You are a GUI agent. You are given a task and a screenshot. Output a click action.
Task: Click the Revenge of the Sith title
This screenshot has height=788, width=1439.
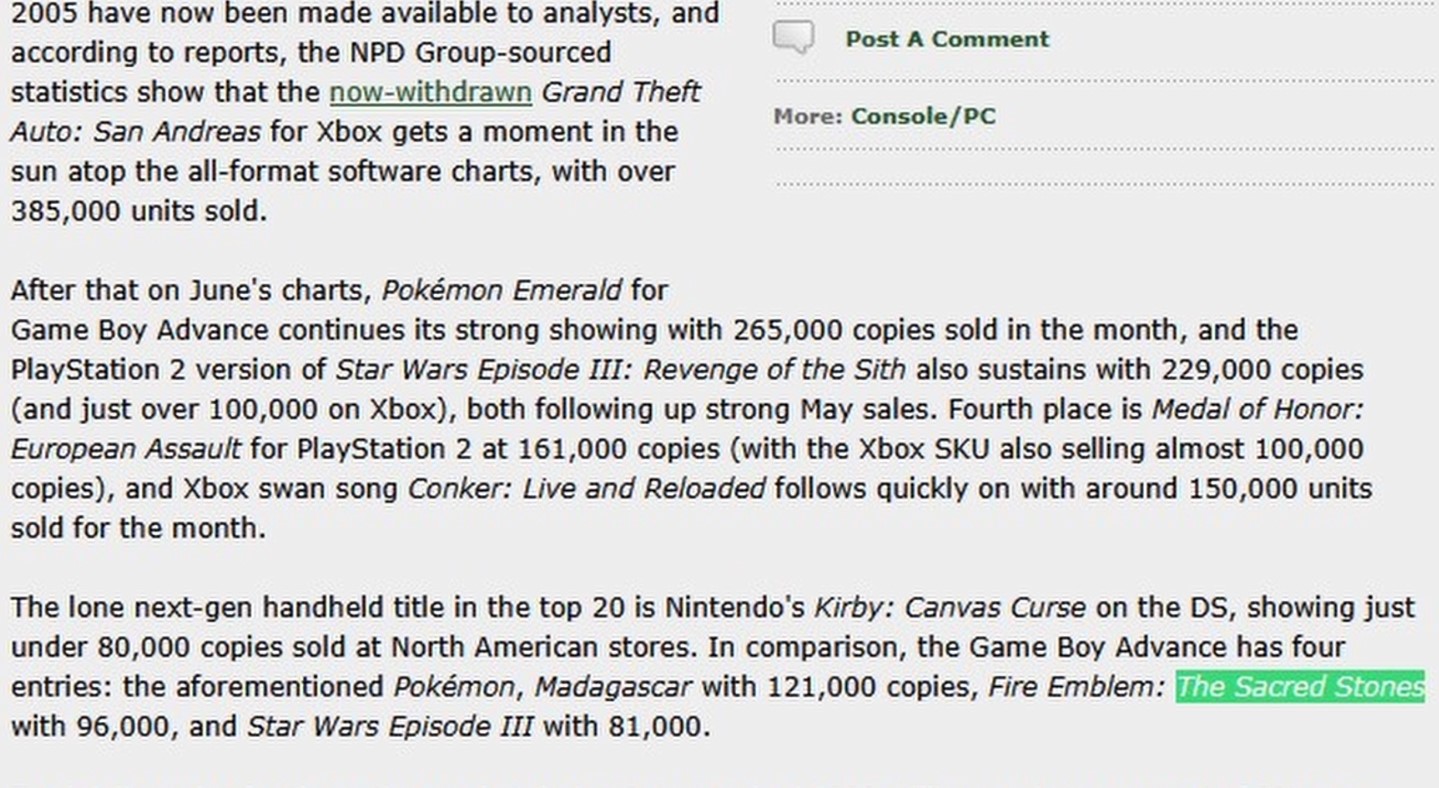tap(774, 370)
